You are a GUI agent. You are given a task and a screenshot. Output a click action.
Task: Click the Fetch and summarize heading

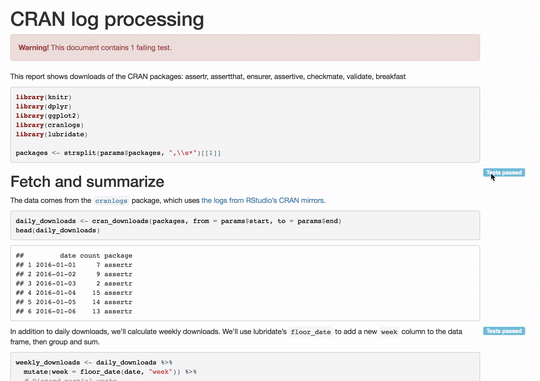pyautogui.click(x=87, y=182)
